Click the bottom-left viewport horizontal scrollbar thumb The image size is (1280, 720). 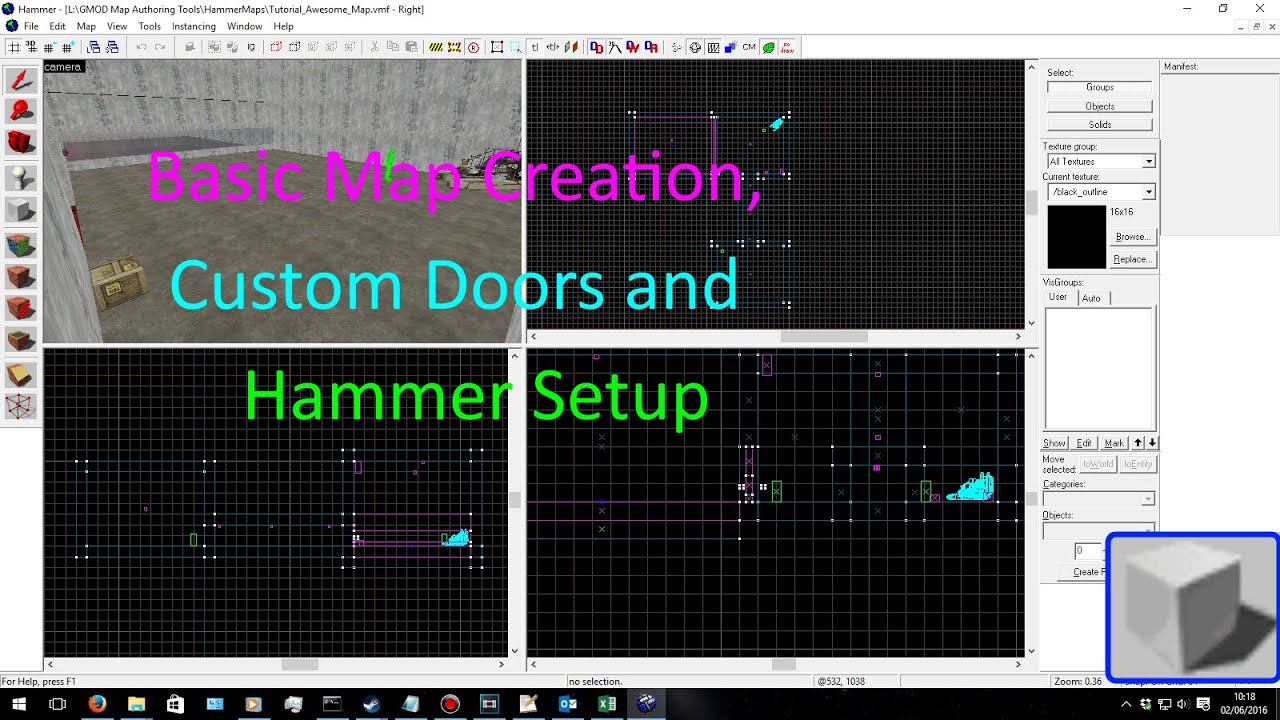point(299,664)
